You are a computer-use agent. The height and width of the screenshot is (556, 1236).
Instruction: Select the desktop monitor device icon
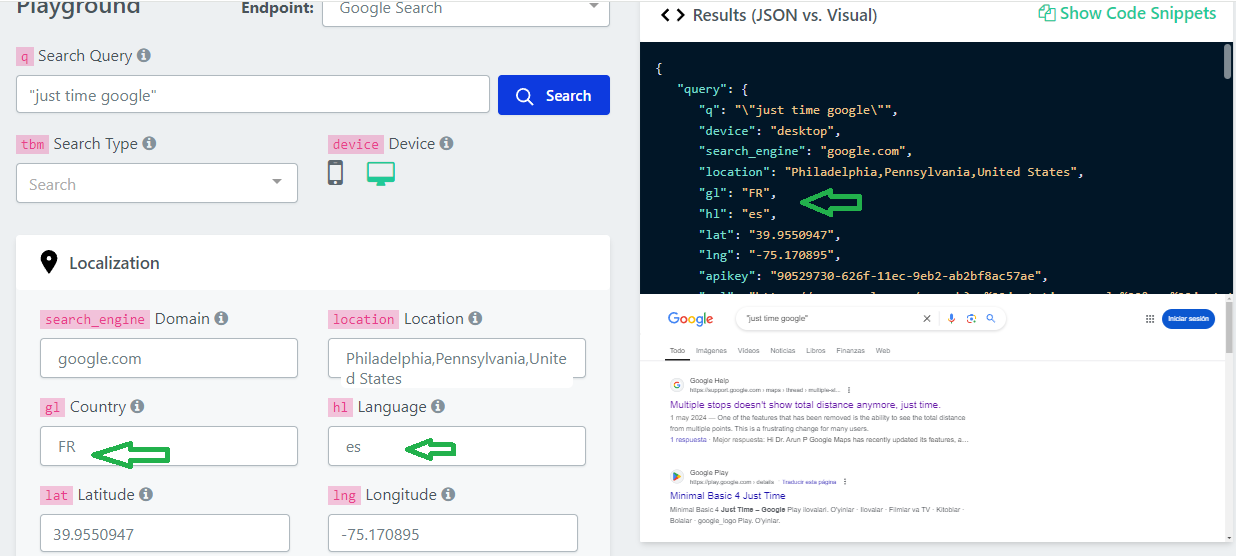click(381, 174)
